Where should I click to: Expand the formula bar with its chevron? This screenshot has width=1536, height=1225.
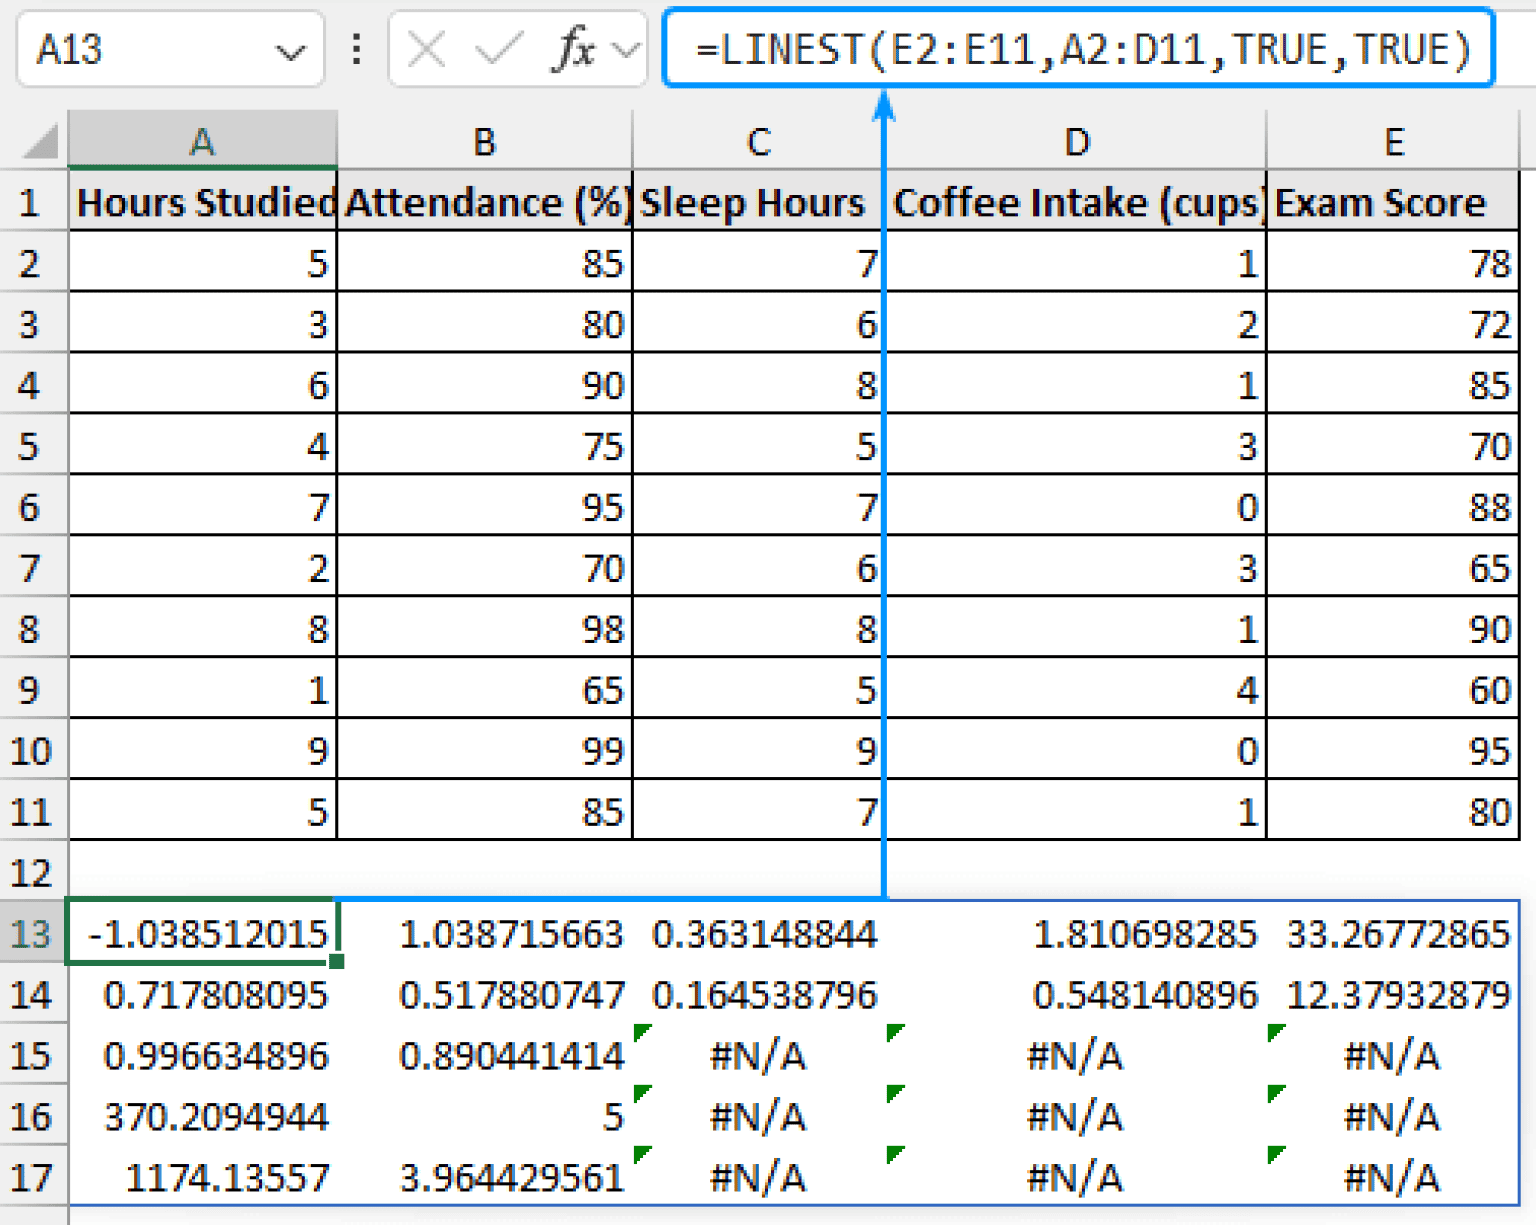pos(626,49)
